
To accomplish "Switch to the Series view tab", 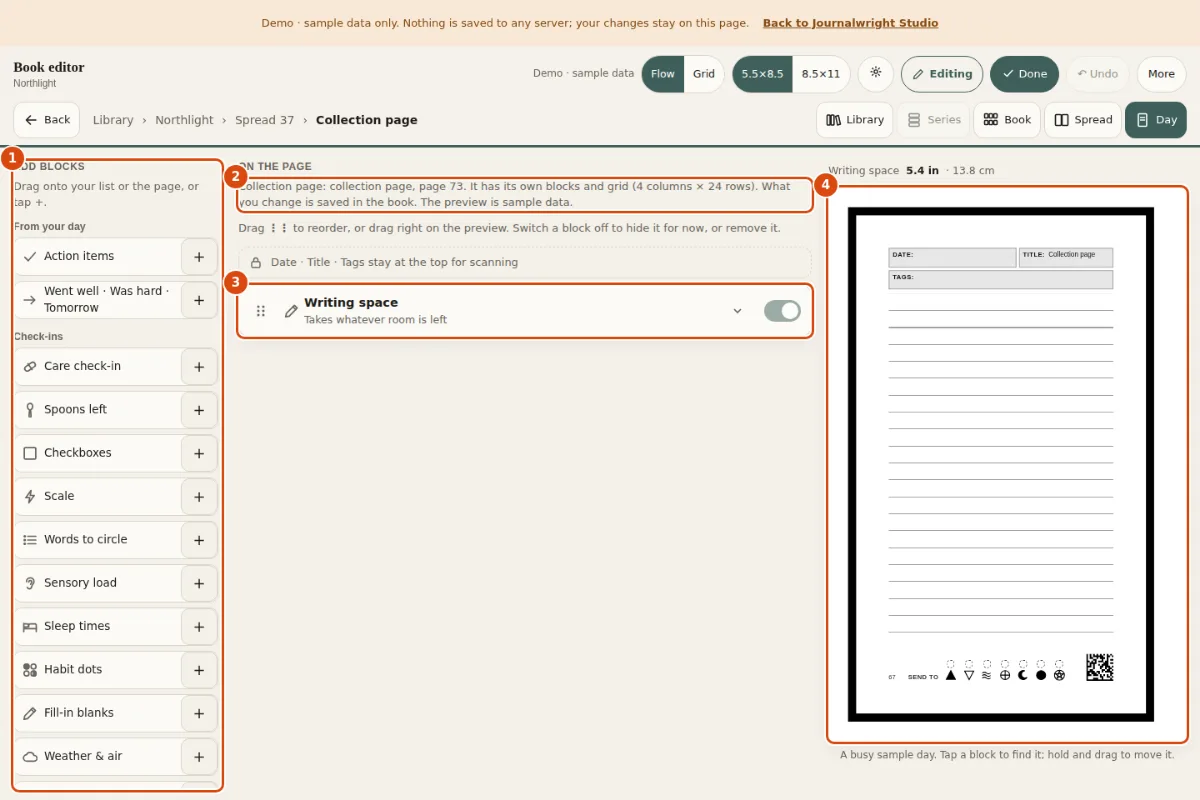I will point(933,120).
